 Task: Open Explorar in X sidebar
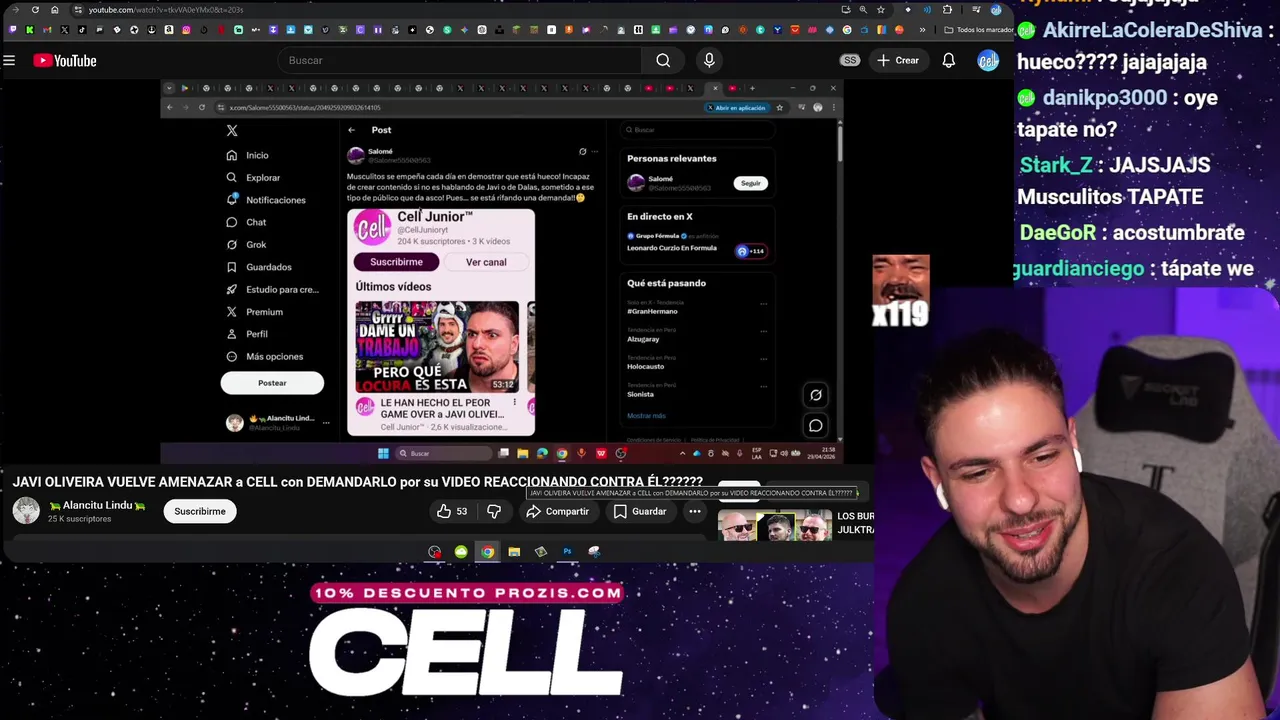click(253, 178)
